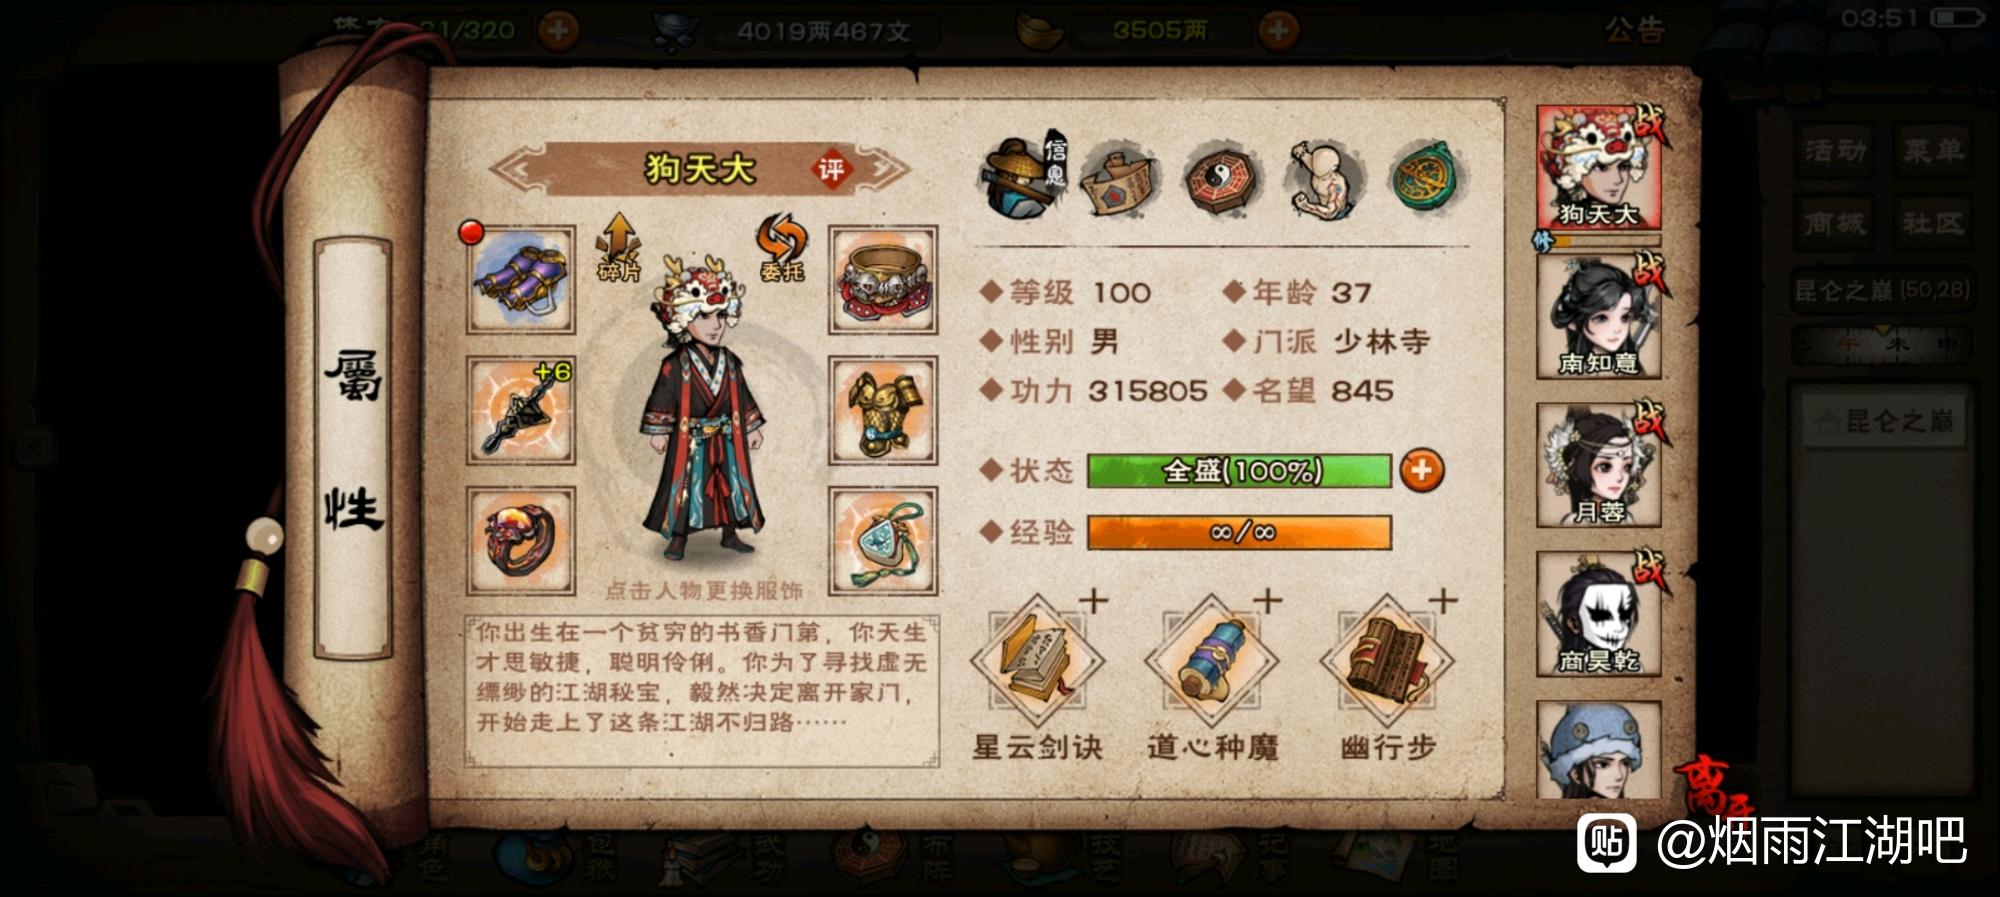
Task: Click the 评 review button
Action: coord(831,170)
